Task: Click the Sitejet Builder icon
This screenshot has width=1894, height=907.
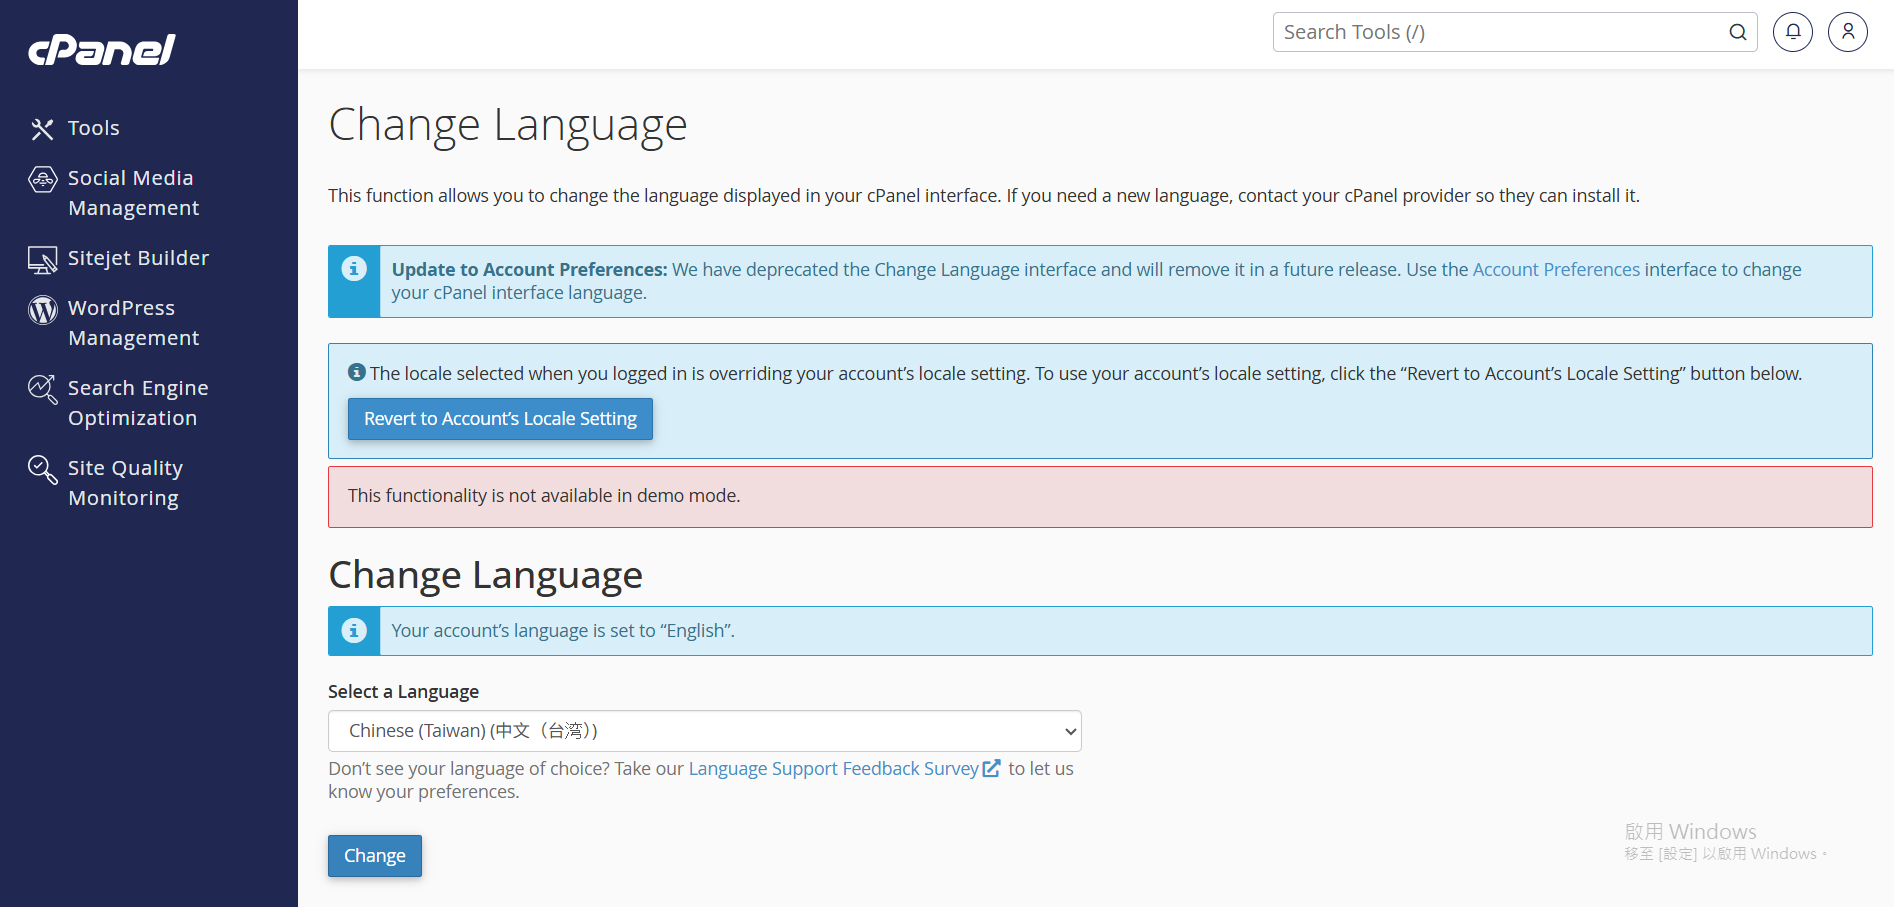Action: [x=42, y=260]
